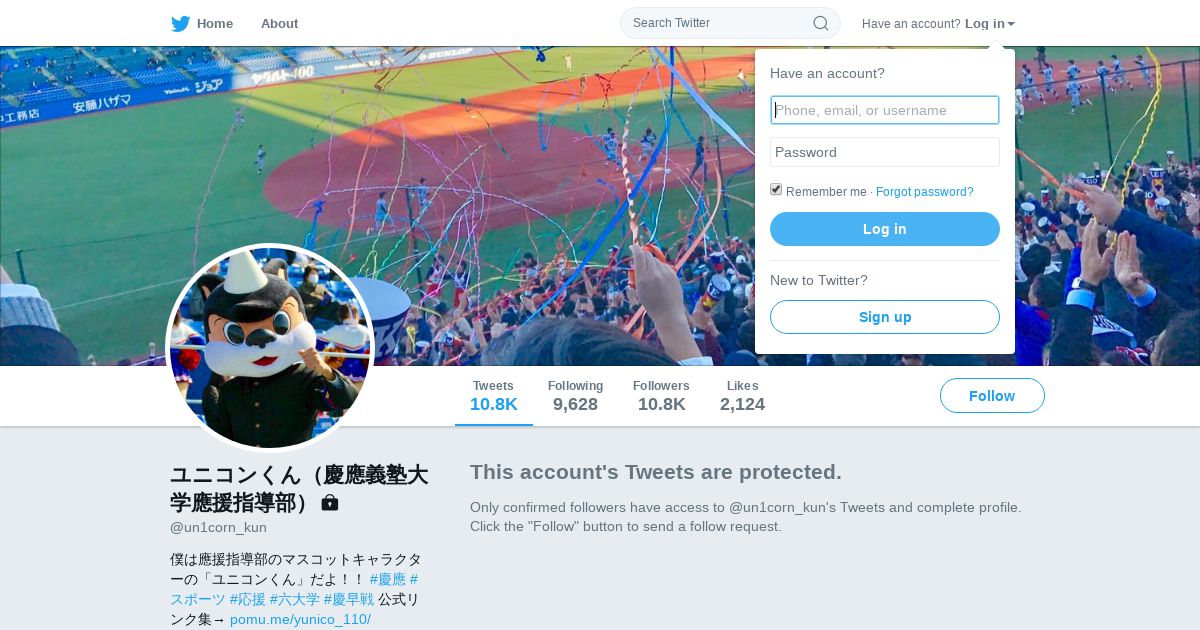
Task: View the Followers 10.8K tab
Action: tap(661, 396)
